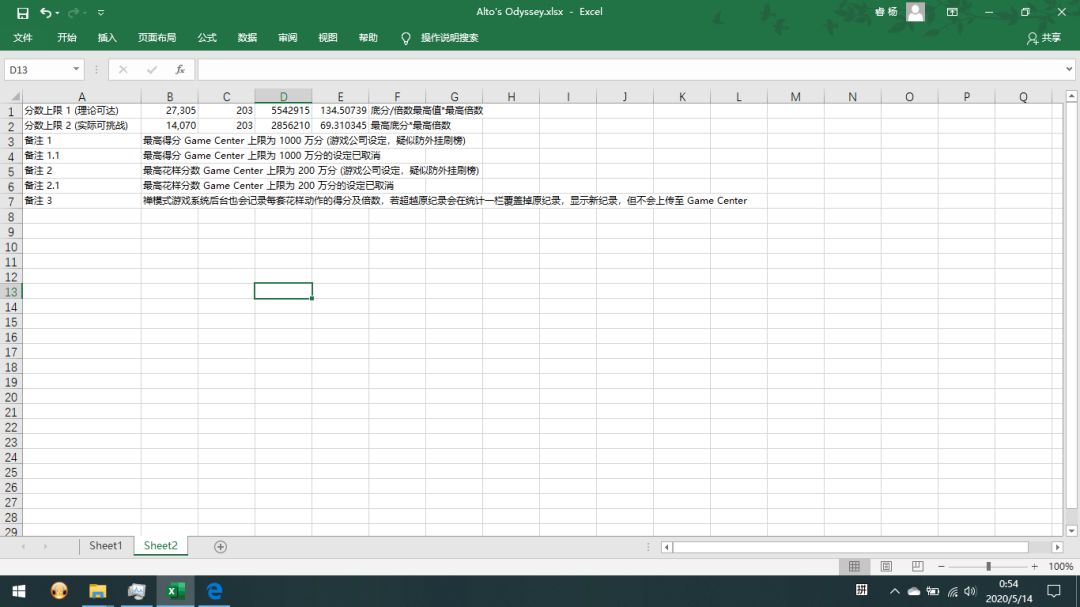Open the notification center icon
This screenshot has width=1080, height=607.
pos(1054,591)
